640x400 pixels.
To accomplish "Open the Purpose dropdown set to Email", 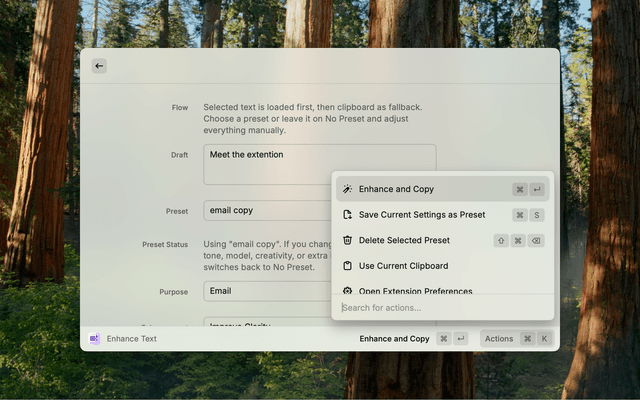I will 267,291.
